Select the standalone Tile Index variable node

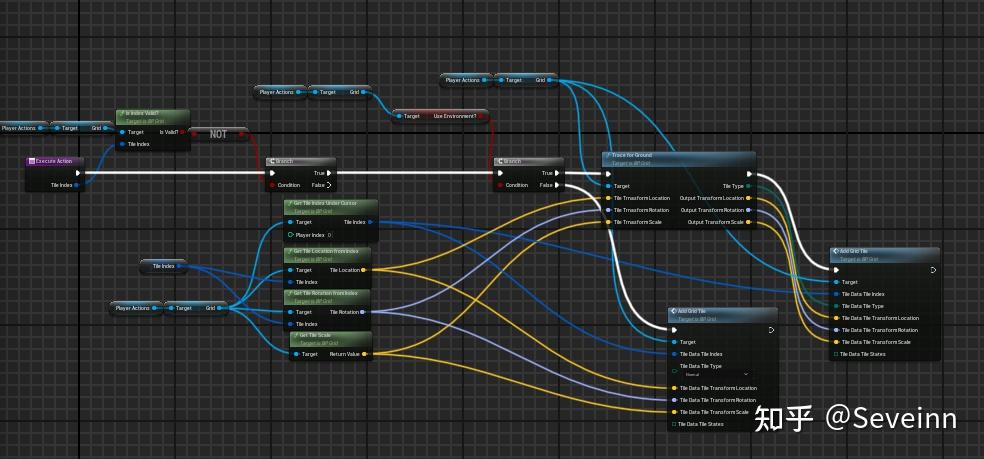click(x=163, y=266)
